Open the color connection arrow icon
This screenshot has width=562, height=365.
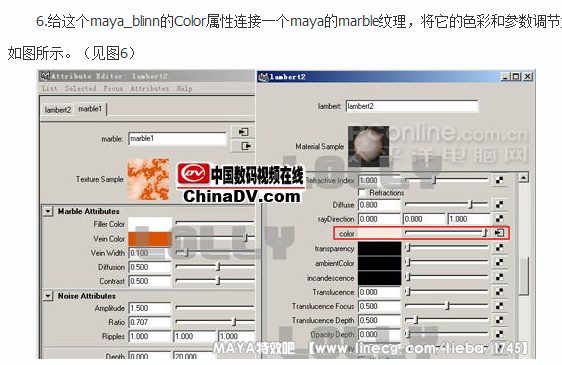pyautogui.click(x=500, y=233)
